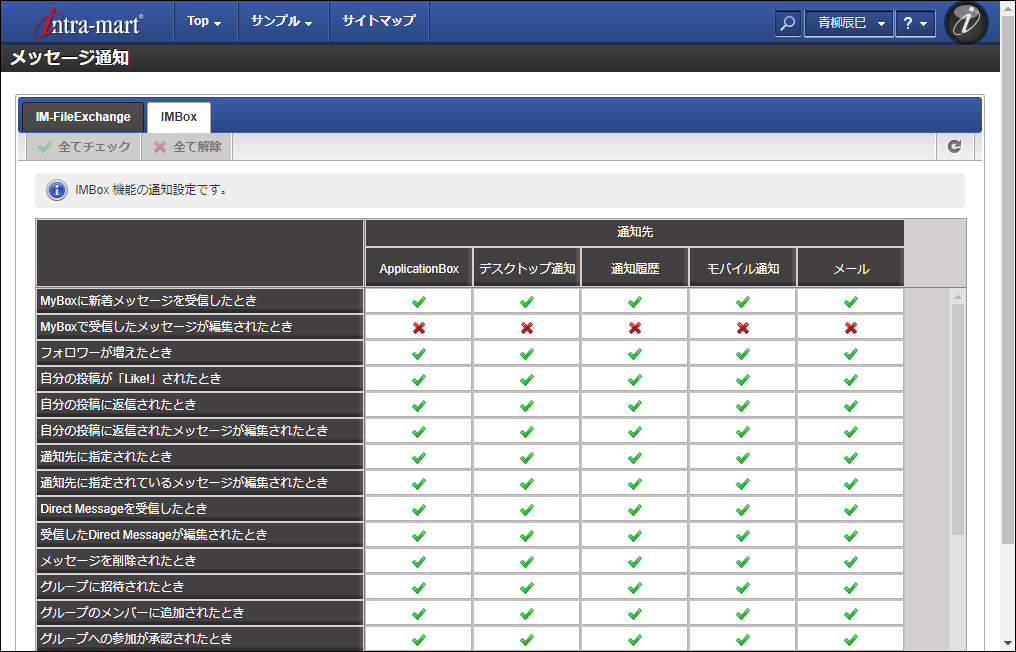Switch to the IM-FileExchange tab

(x=83, y=117)
